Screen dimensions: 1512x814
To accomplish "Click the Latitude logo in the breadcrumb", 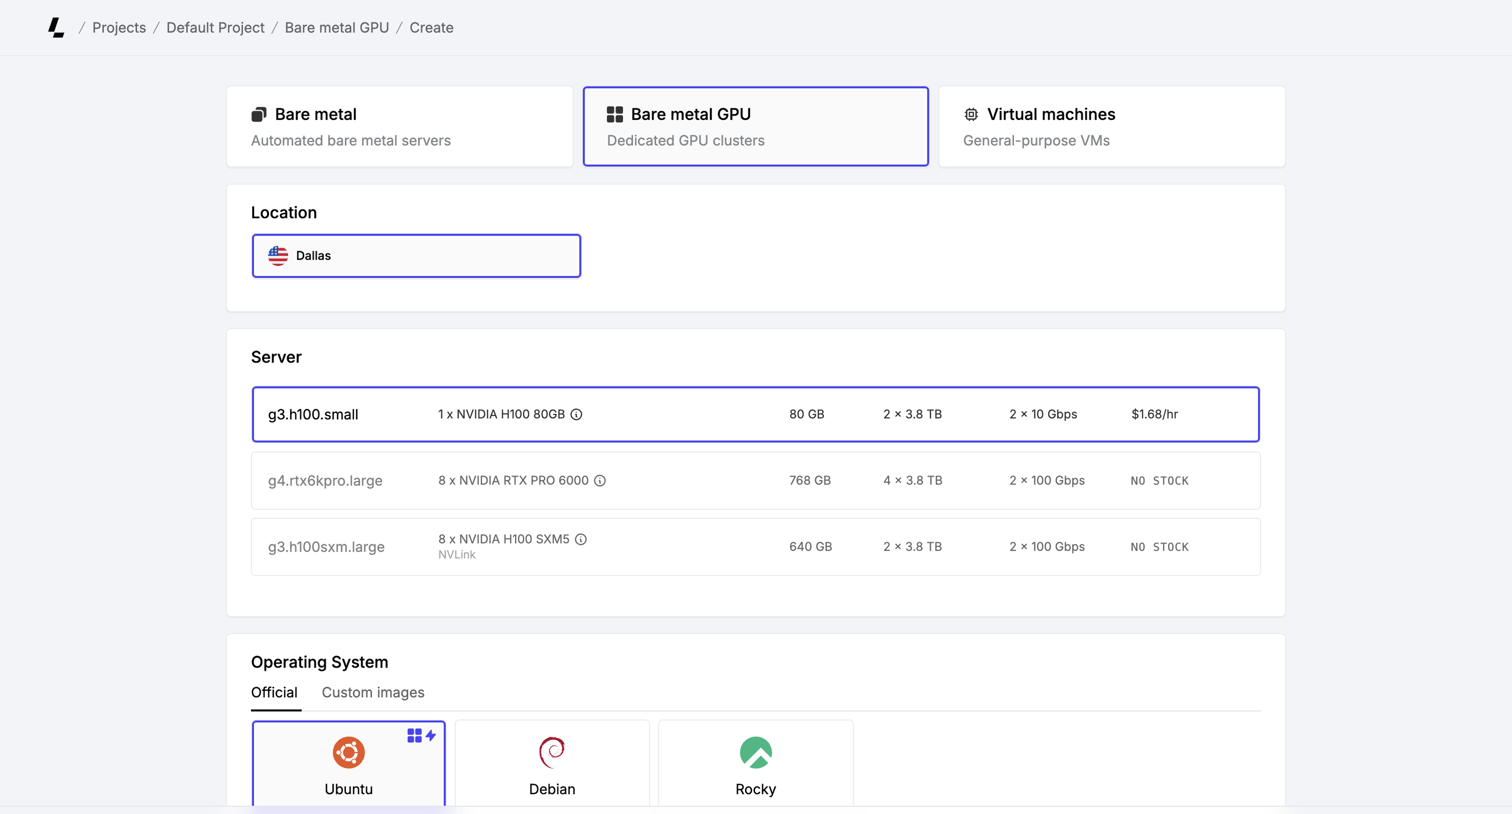I will point(56,28).
